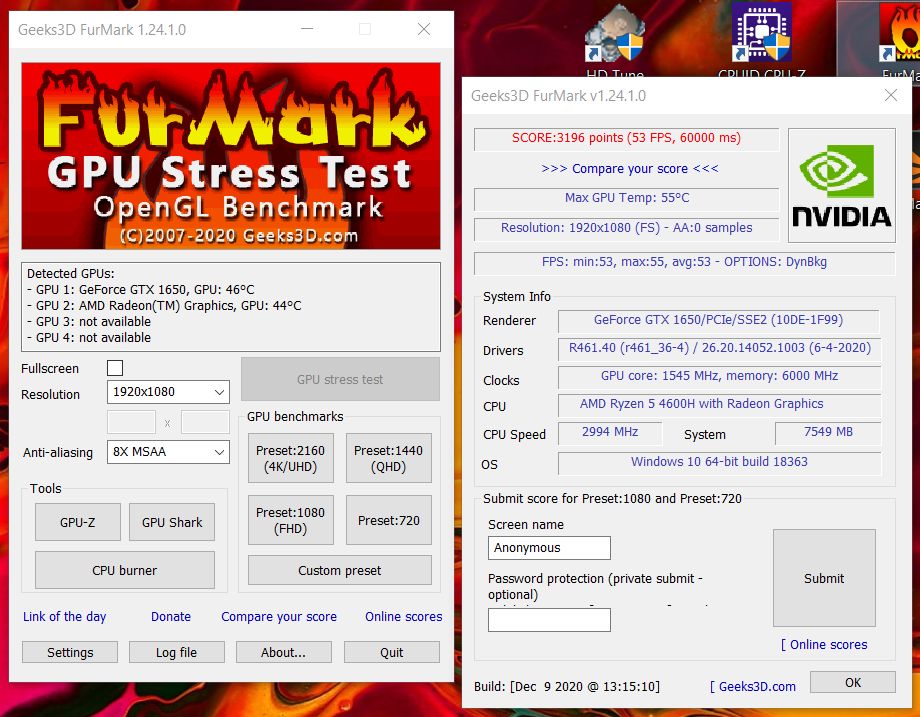Open the Link of the day link

tap(65, 617)
